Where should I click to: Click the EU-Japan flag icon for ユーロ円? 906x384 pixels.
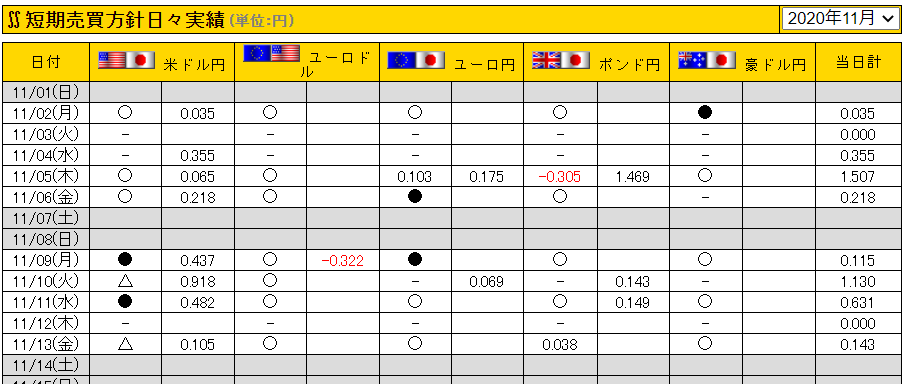(416, 60)
